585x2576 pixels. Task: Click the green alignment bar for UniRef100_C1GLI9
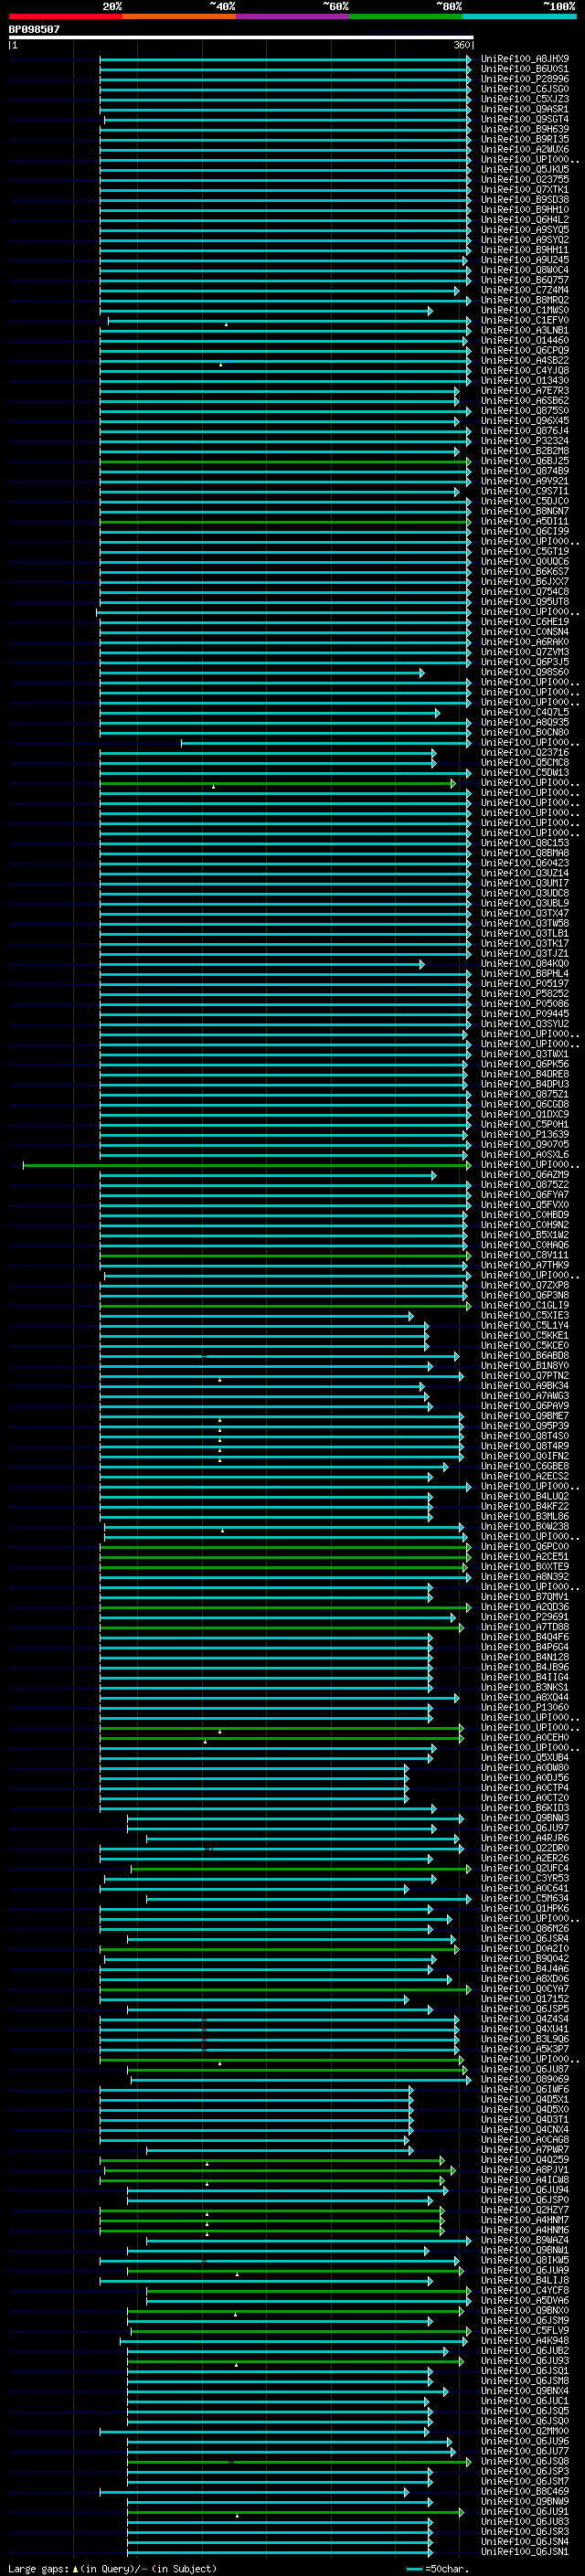[285, 1305]
